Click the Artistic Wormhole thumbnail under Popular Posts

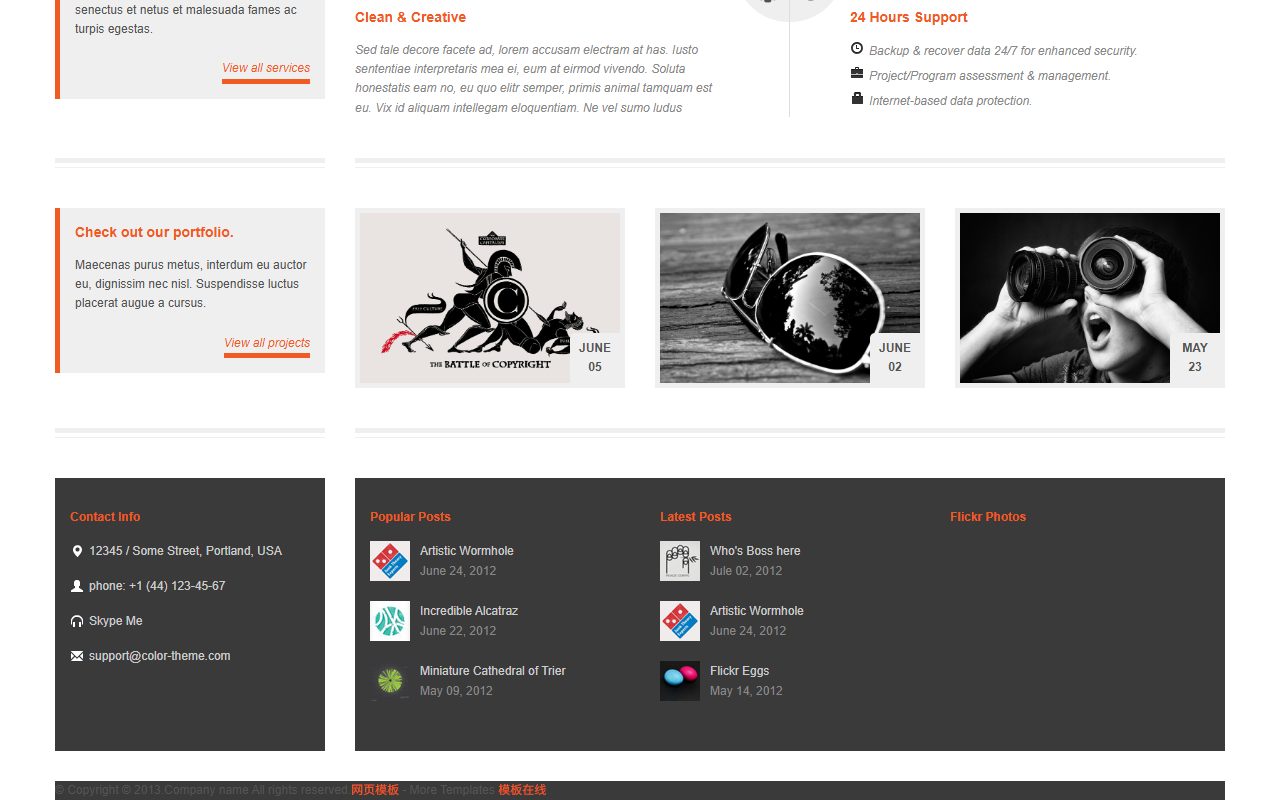(390, 561)
